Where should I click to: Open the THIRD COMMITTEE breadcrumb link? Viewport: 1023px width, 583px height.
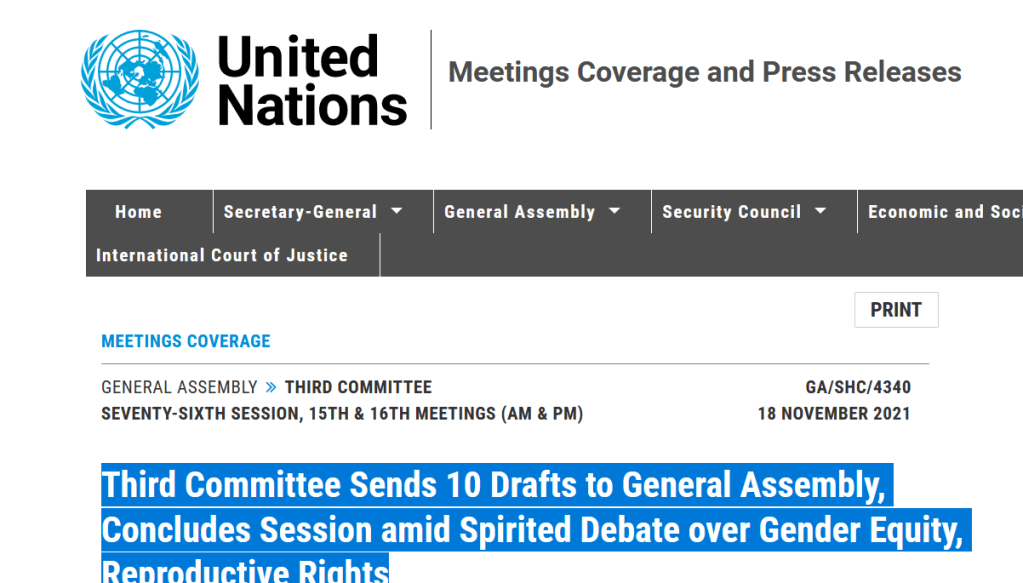[358, 387]
